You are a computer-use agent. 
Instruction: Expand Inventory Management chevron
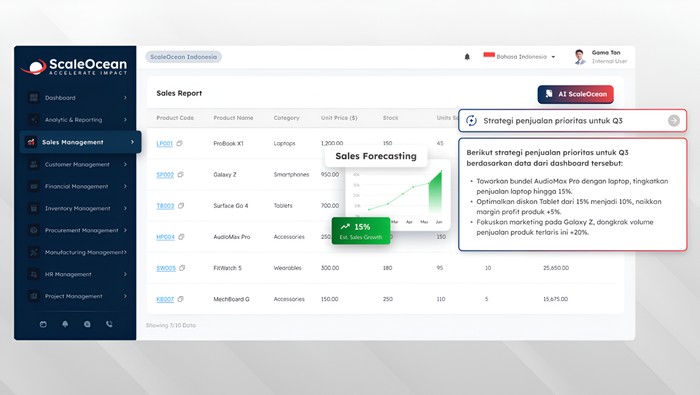125,208
